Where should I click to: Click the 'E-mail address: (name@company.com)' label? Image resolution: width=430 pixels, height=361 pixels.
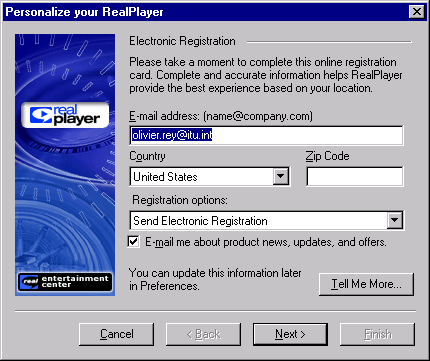click(x=221, y=116)
